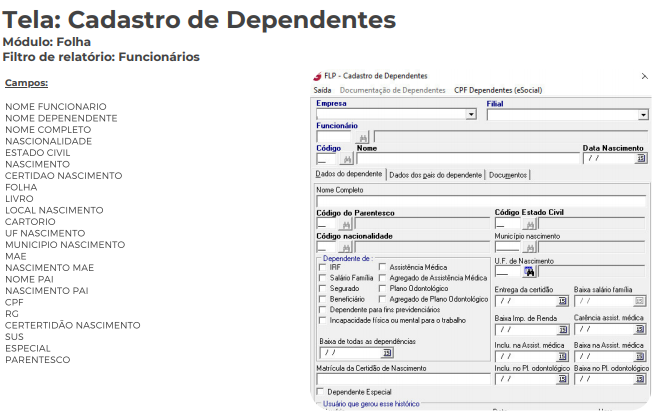
Task: Click 'MUNICIPIO NASCIMENTO' in the Campos list
Action: pos(65,245)
